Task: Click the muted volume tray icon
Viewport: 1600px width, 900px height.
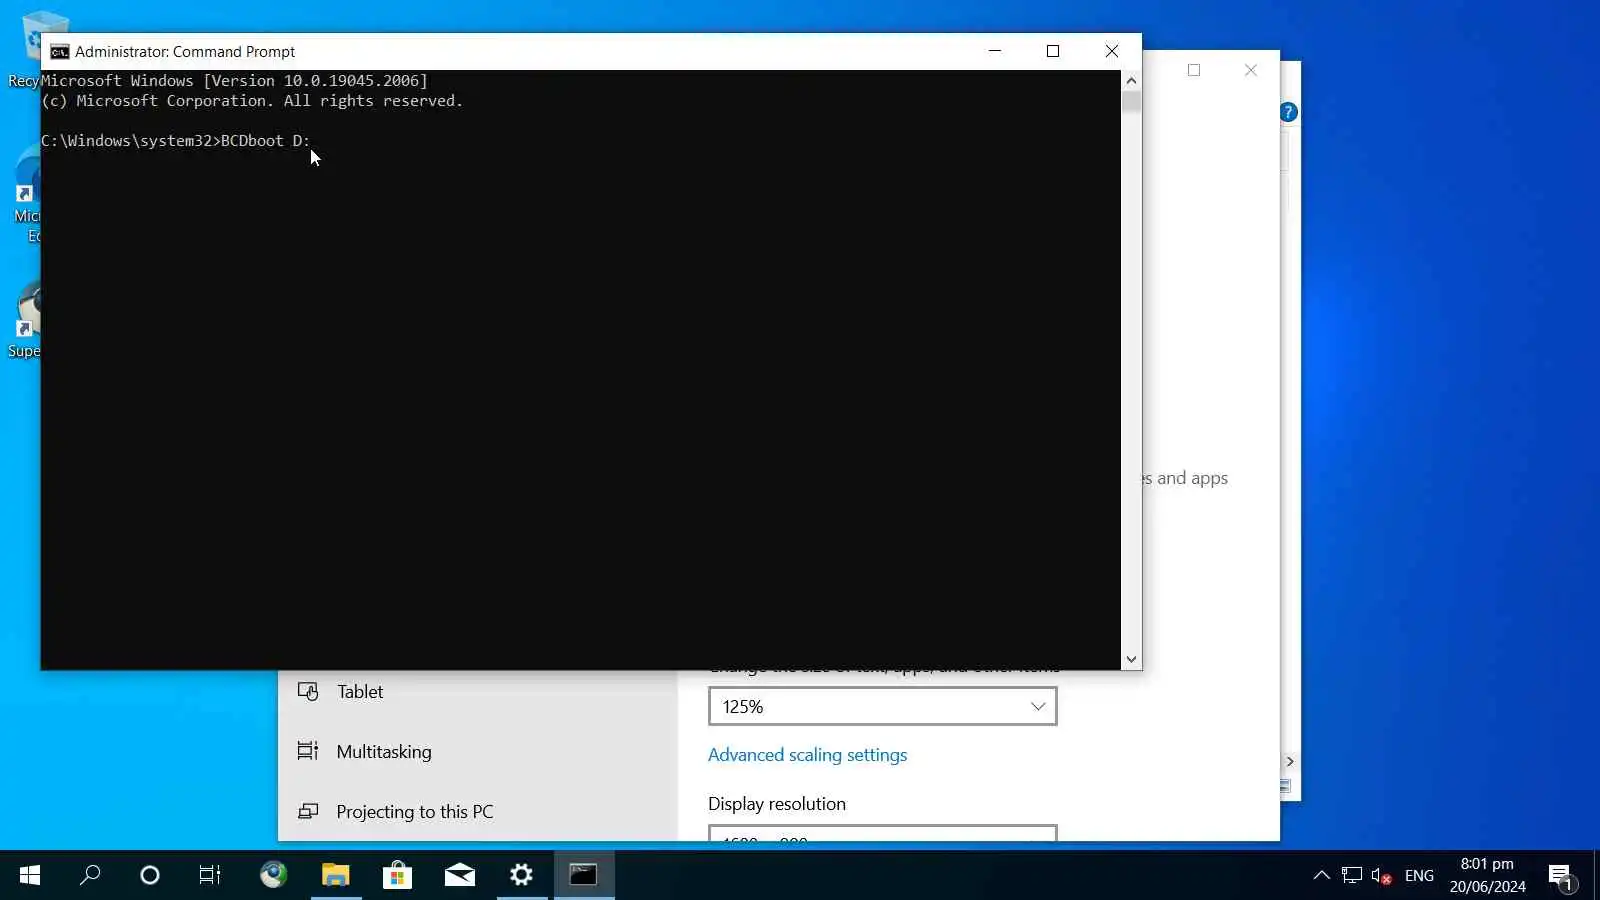Action: click(x=1382, y=875)
